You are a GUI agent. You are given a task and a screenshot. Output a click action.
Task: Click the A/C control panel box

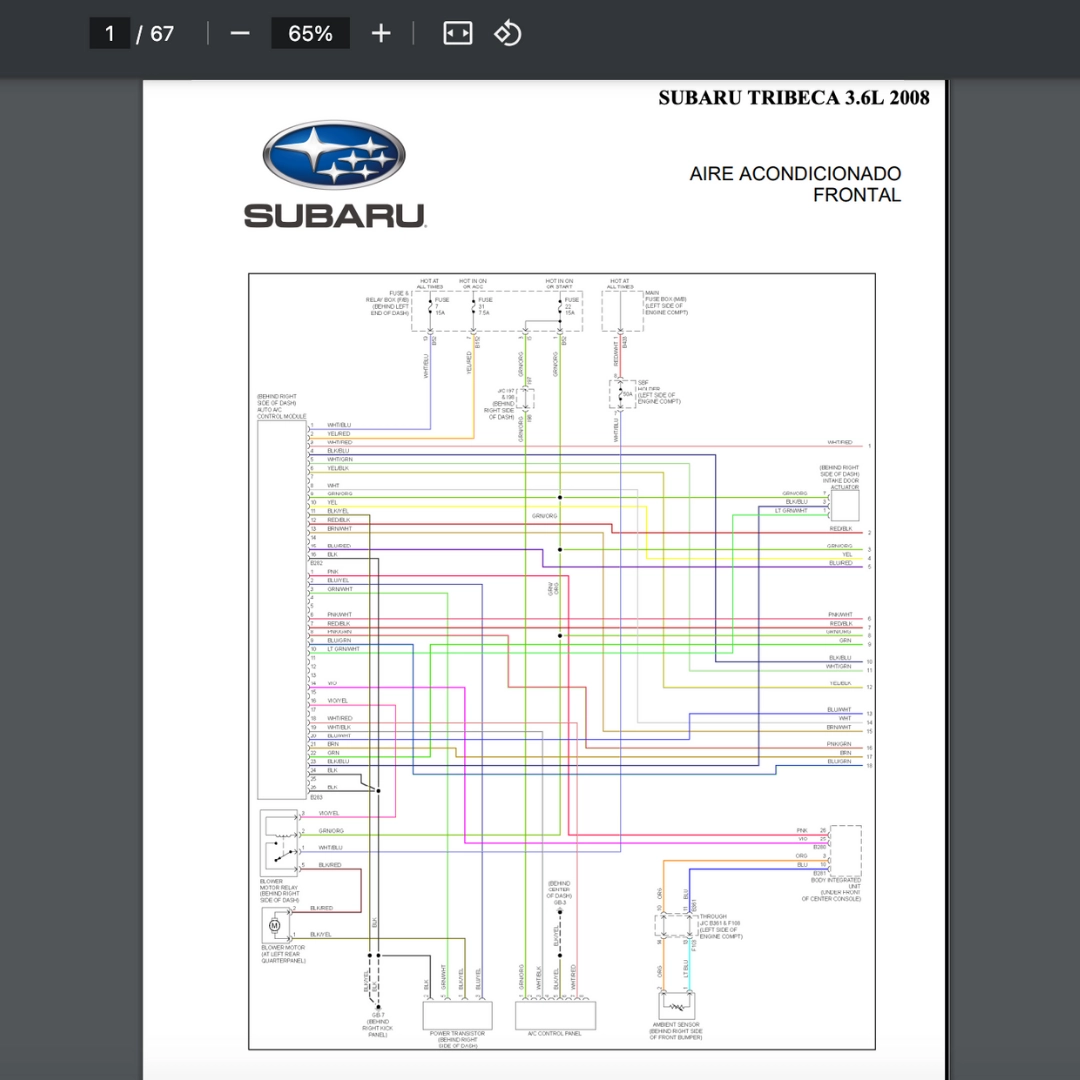click(x=555, y=1015)
